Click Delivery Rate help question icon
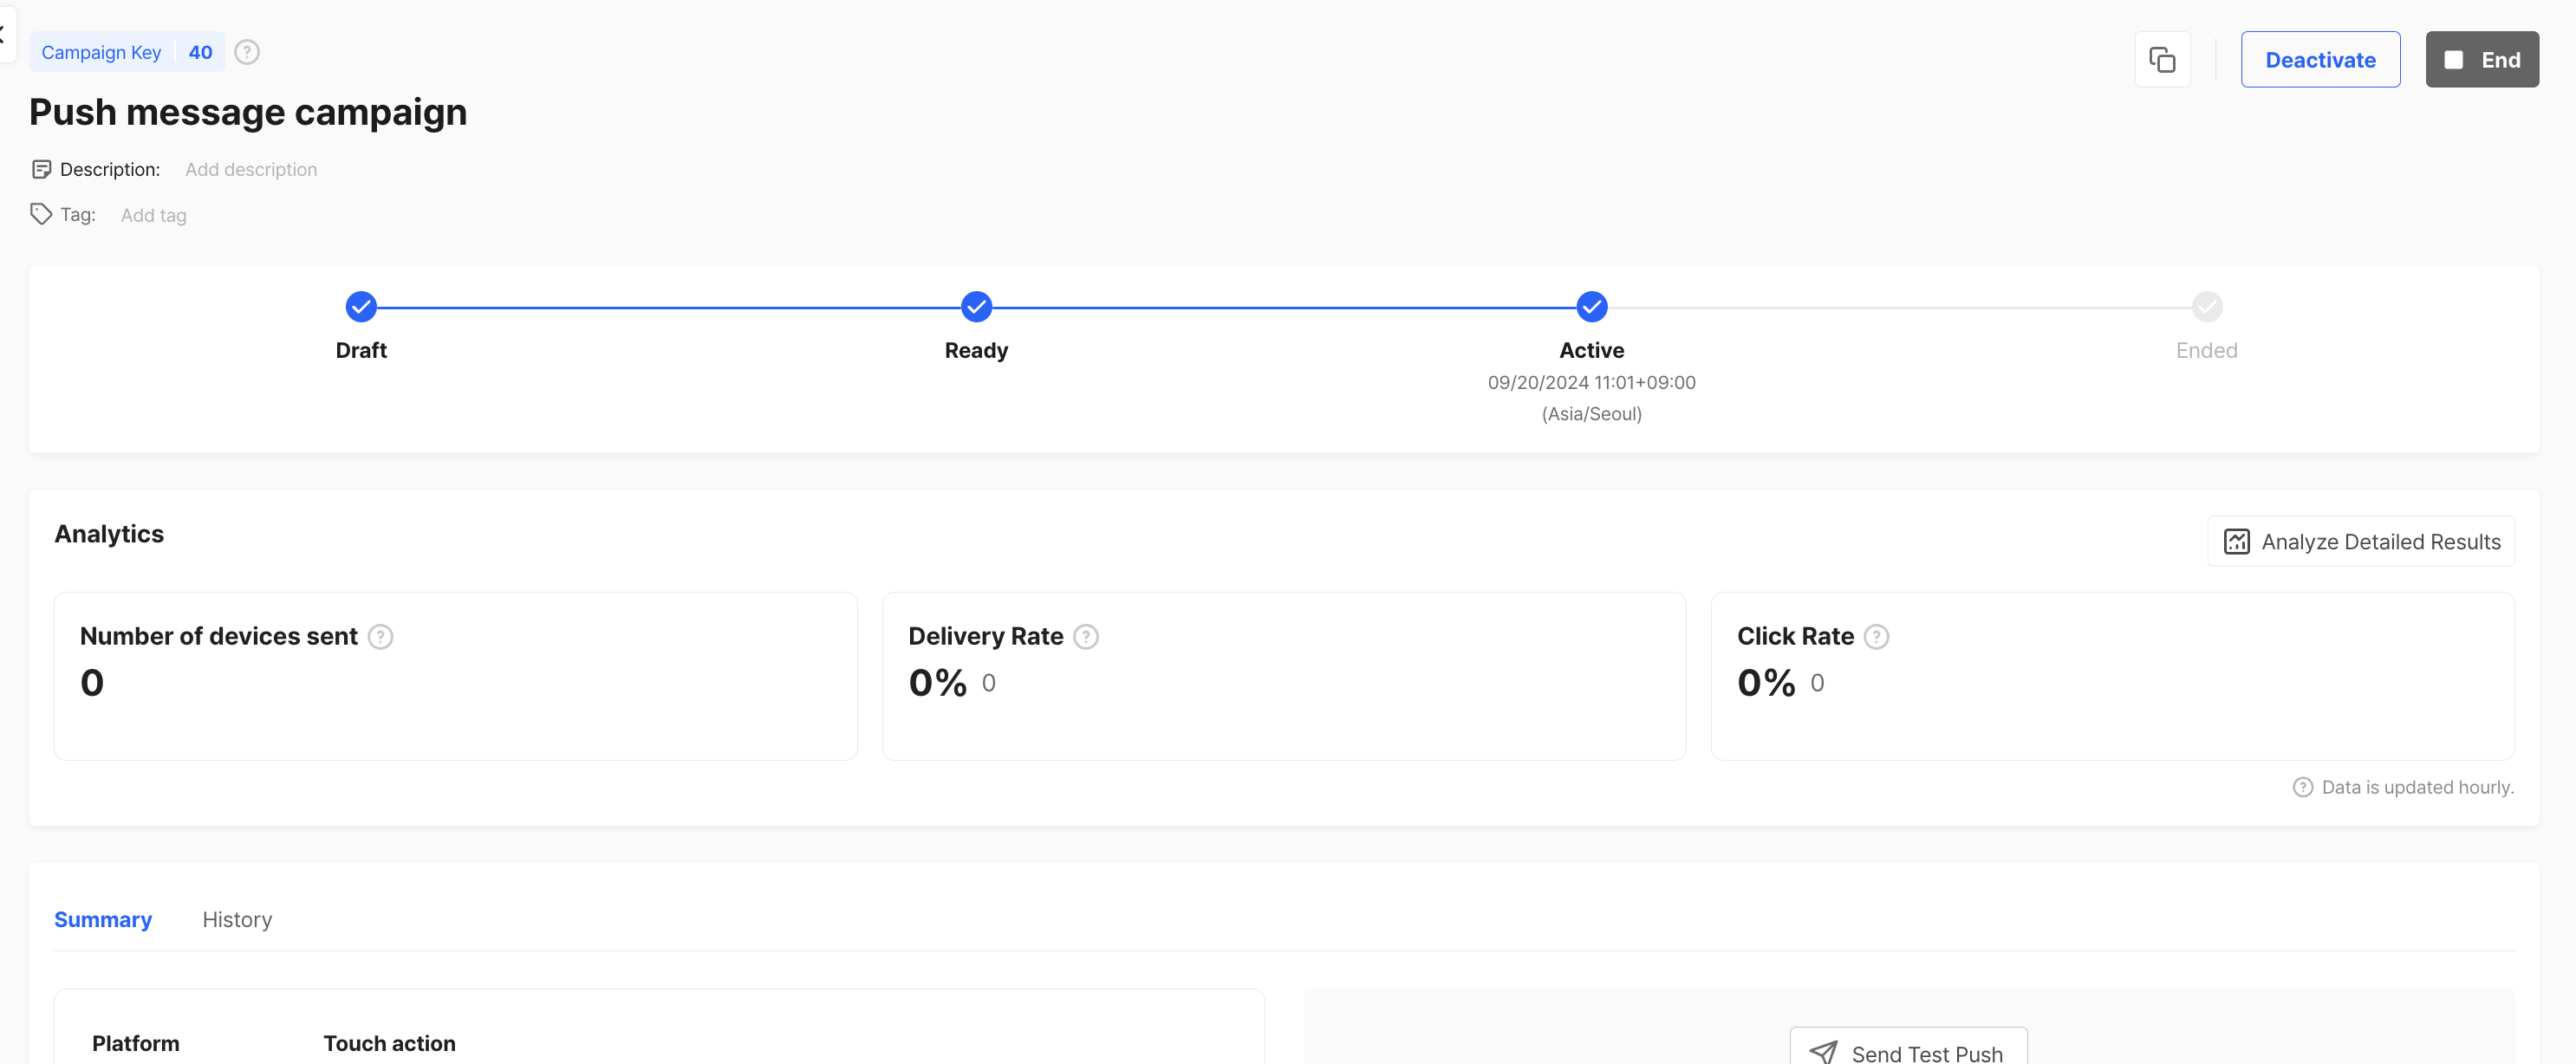The width and height of the screenshot is (2576, 1064). tap(1086, 637)
